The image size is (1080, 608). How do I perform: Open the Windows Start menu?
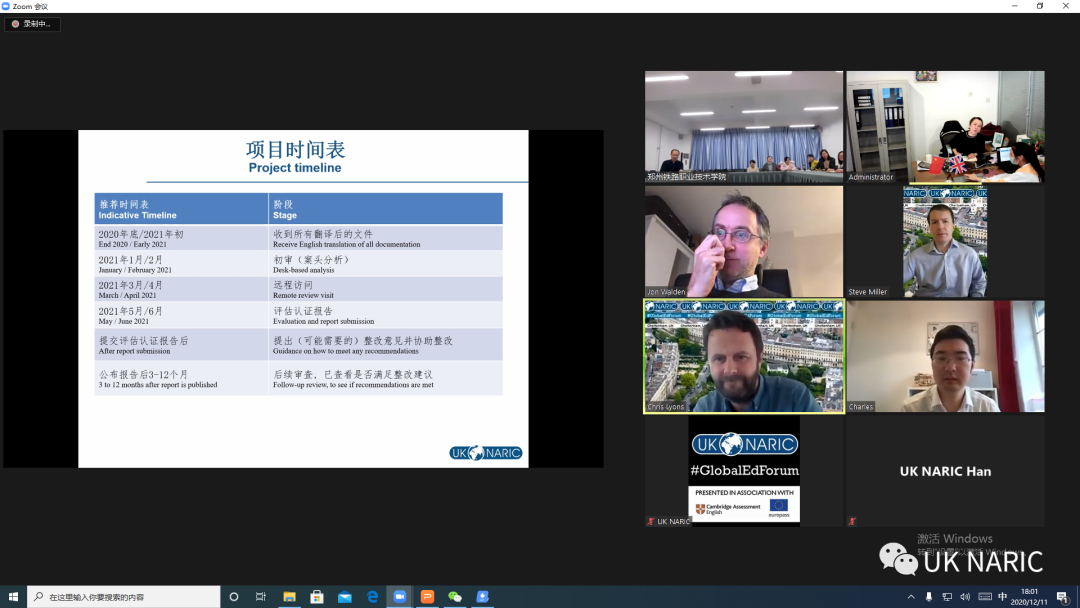tap(13, 596)
